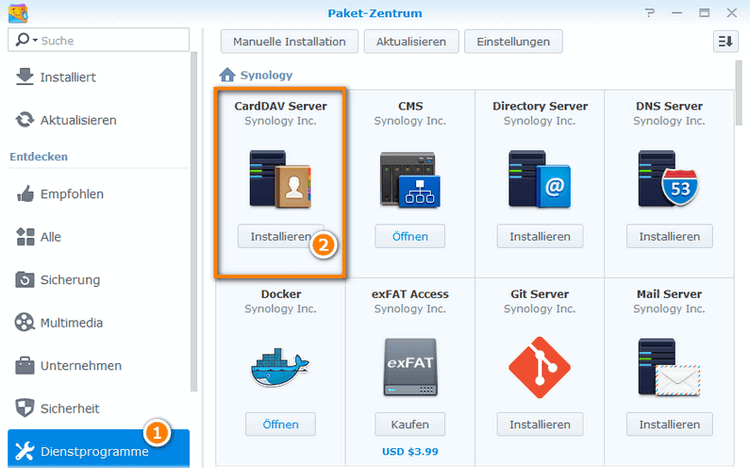
Task: Select the Multimedia category
Action: point(99,323)
